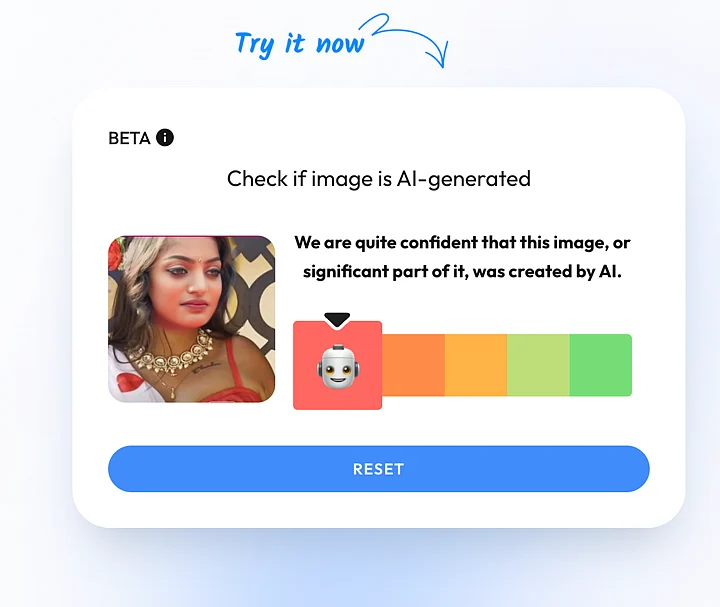Open the uploaded woman portrait thumbnail
Image resolution: width=720 pixels, height=607 pixels.
pyautogui.click(x=191, y=319)
